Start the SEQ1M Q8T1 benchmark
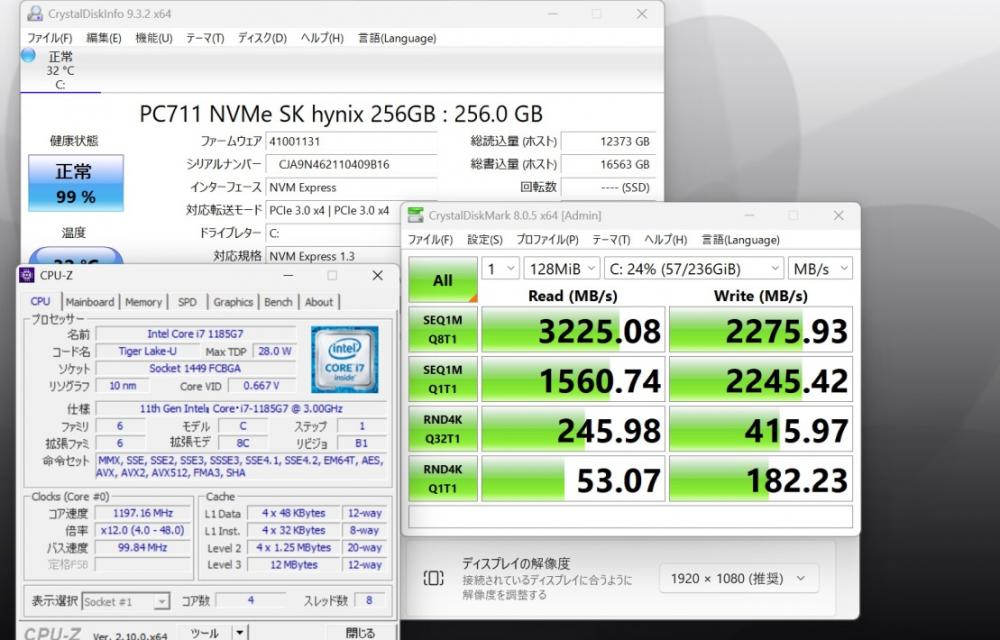This screenshot has height=640, width=1000. click(x=443, y=330)
